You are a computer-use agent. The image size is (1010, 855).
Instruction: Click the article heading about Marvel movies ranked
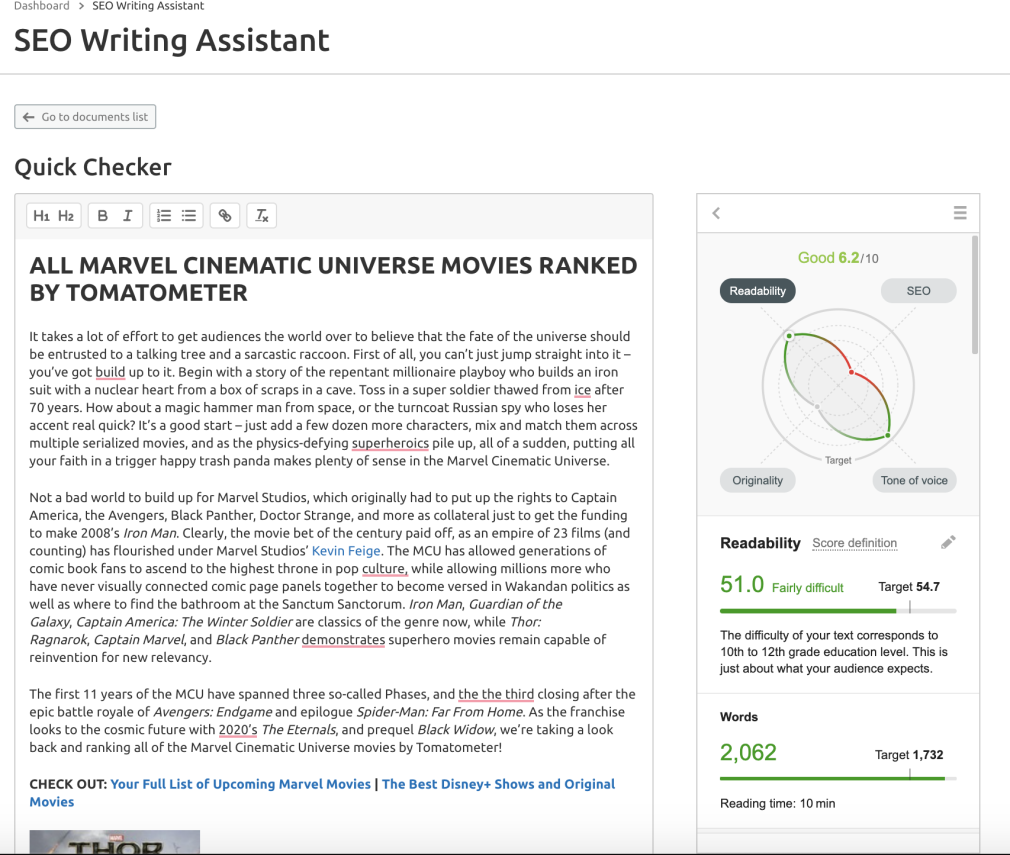334,279
